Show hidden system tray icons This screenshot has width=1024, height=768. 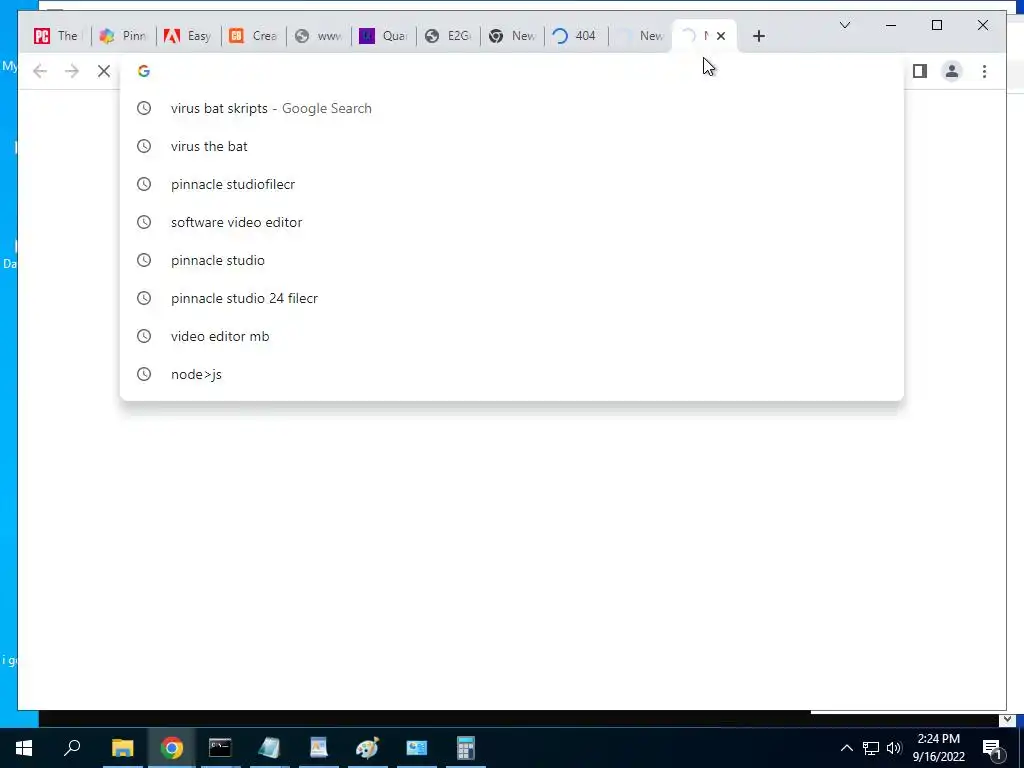pos(846,748)
